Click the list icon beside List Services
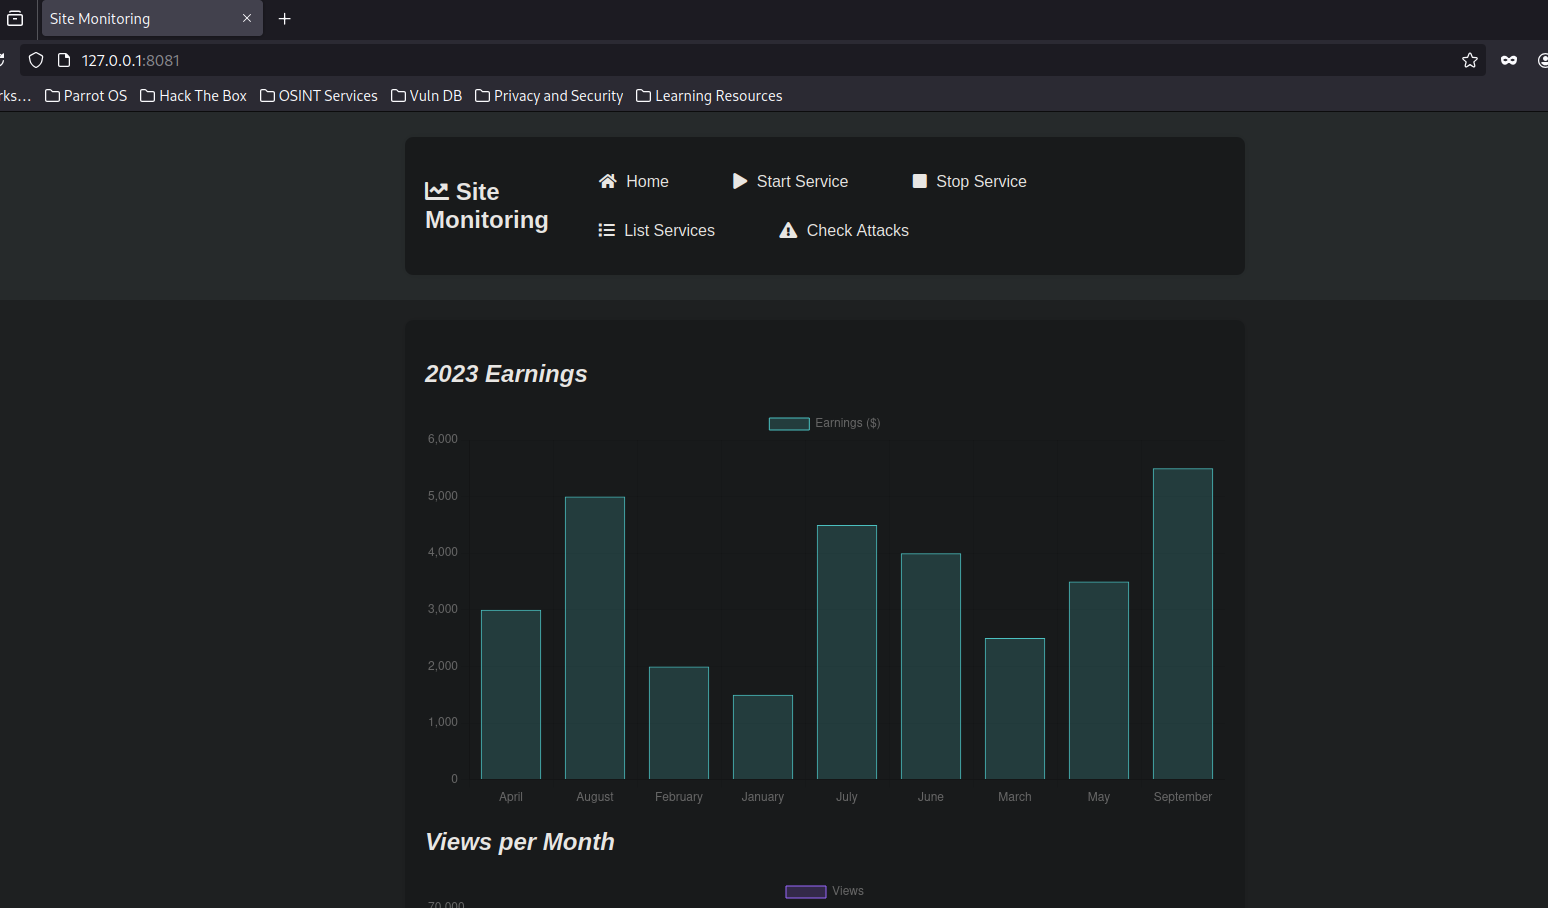This screenshot has height=908, width=1548. [x=606, y=230]
